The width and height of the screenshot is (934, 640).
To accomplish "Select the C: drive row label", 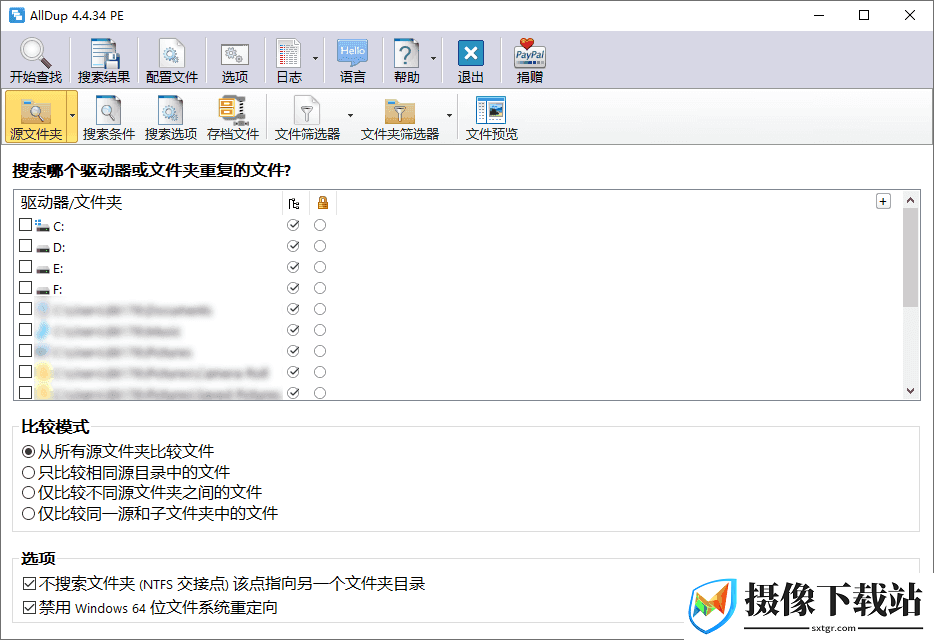I will click(58, 226).
